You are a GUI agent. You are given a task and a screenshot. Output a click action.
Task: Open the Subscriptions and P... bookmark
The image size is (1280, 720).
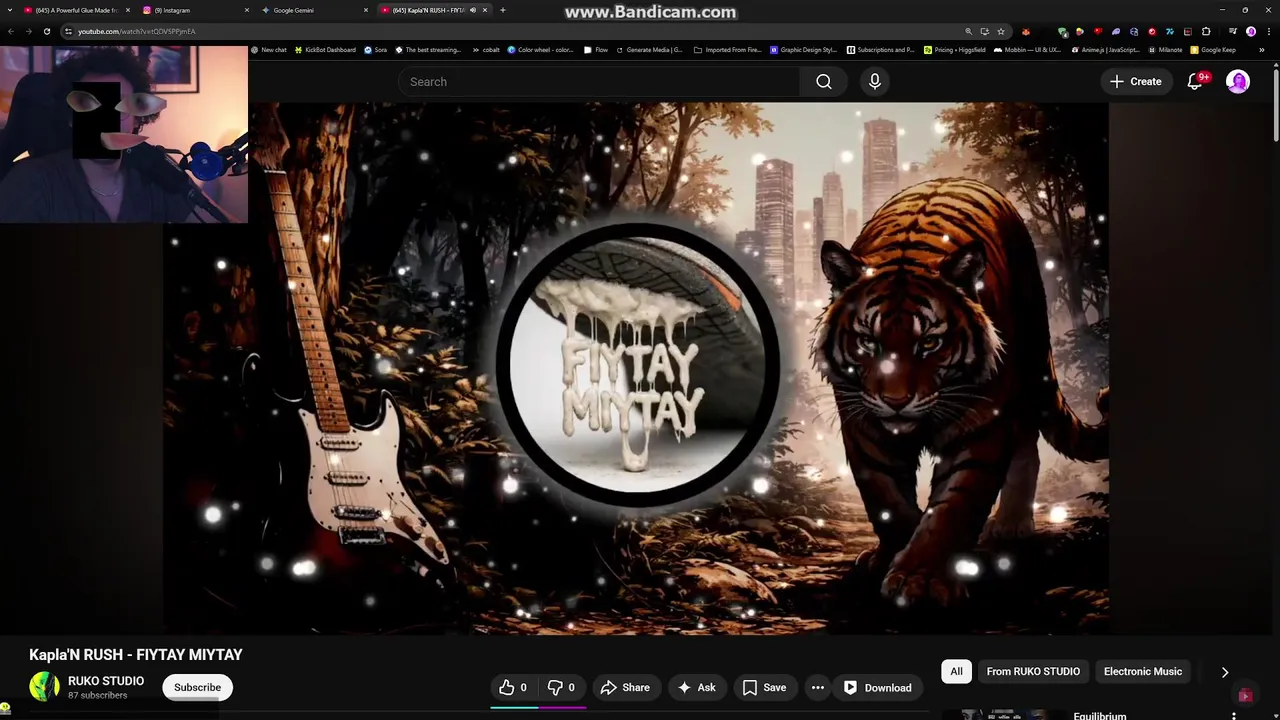coord(880,49)
